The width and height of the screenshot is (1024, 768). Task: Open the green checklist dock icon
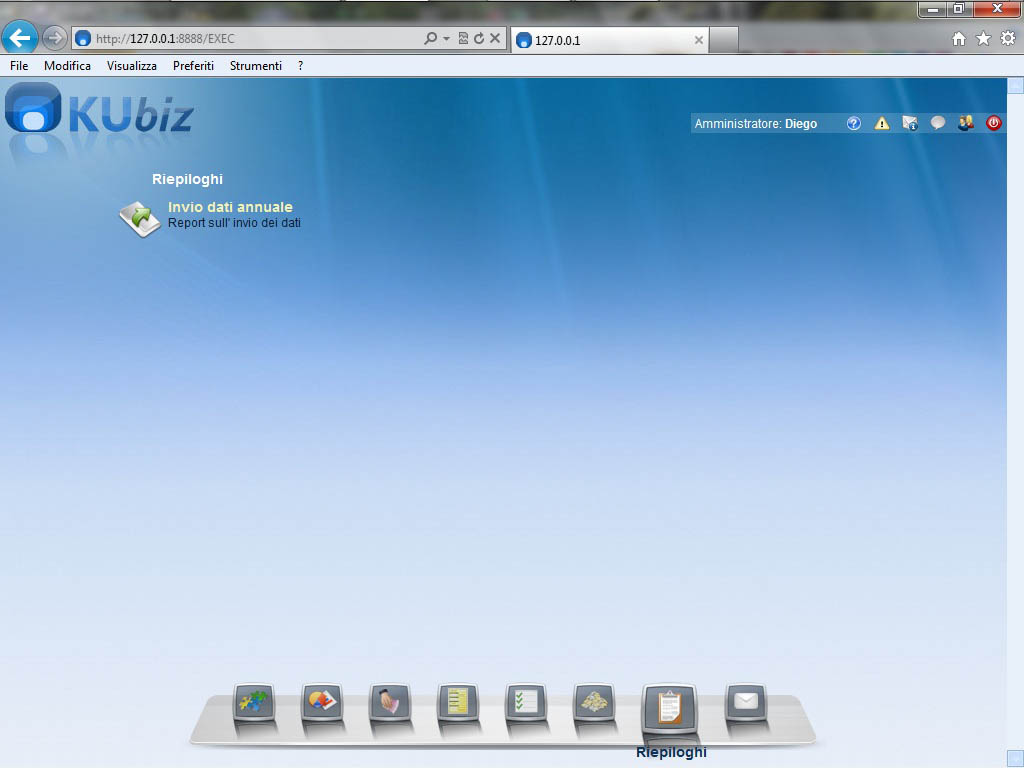(526, 702)
